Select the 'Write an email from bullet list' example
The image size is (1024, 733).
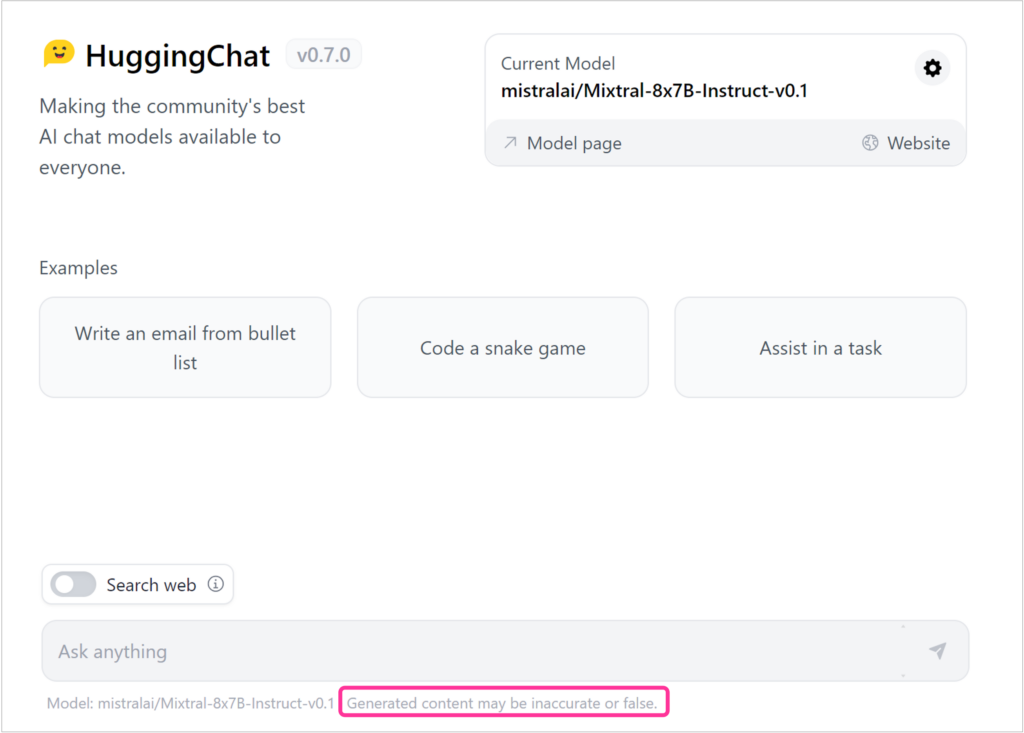[184, 347]
